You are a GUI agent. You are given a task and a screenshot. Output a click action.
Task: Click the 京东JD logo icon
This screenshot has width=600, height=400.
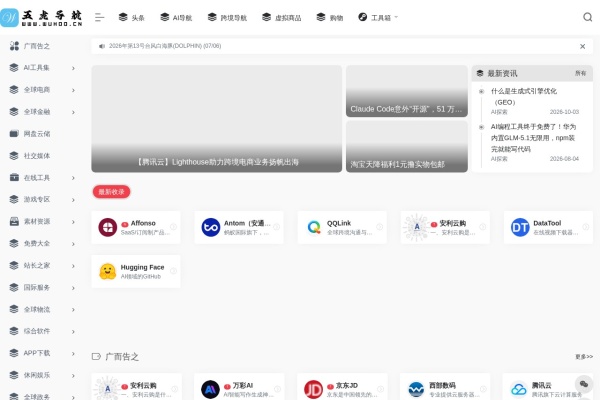click(313, 390)
